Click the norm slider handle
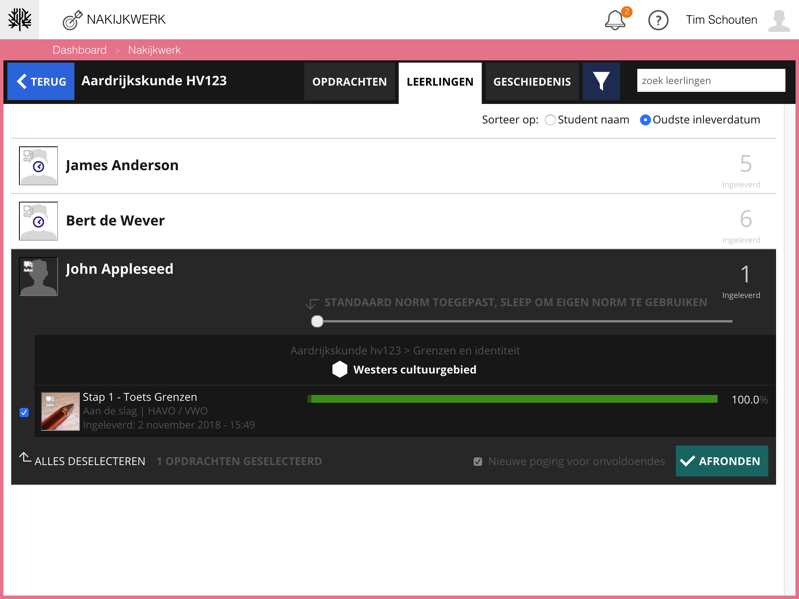799x599 pixels. [x=317, y=321]
